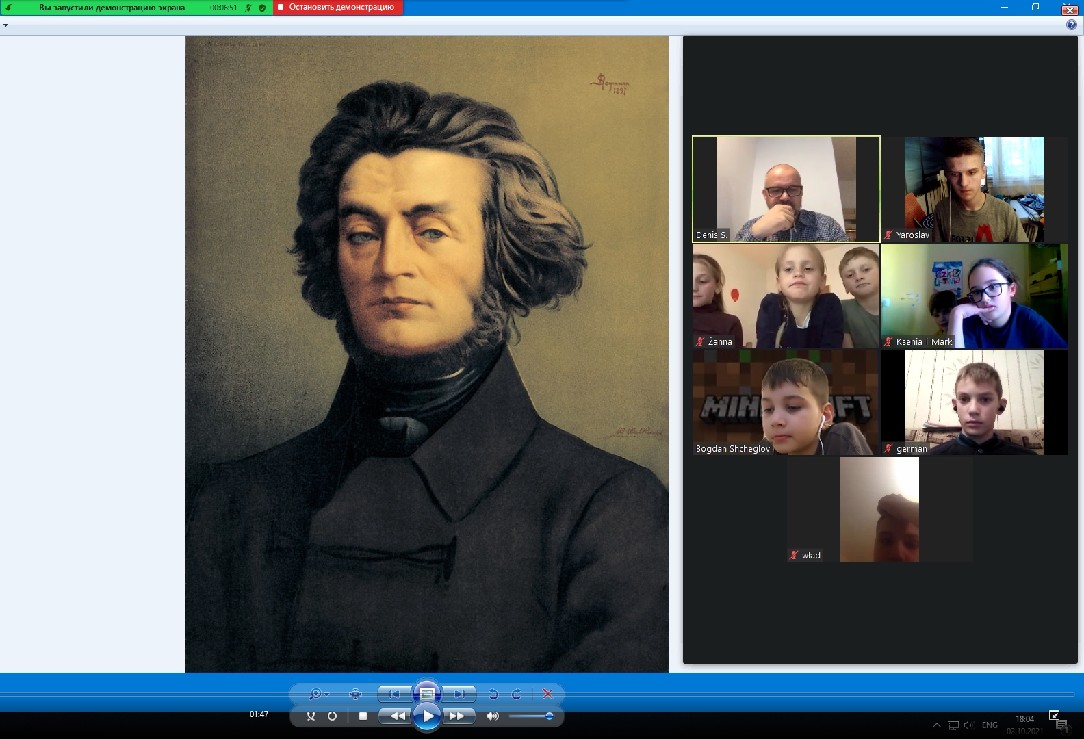The width and height of the screenshot is (1084, 739).
Task: Rotate the portrait counterclockwise
Action: [x=493, y=694]
